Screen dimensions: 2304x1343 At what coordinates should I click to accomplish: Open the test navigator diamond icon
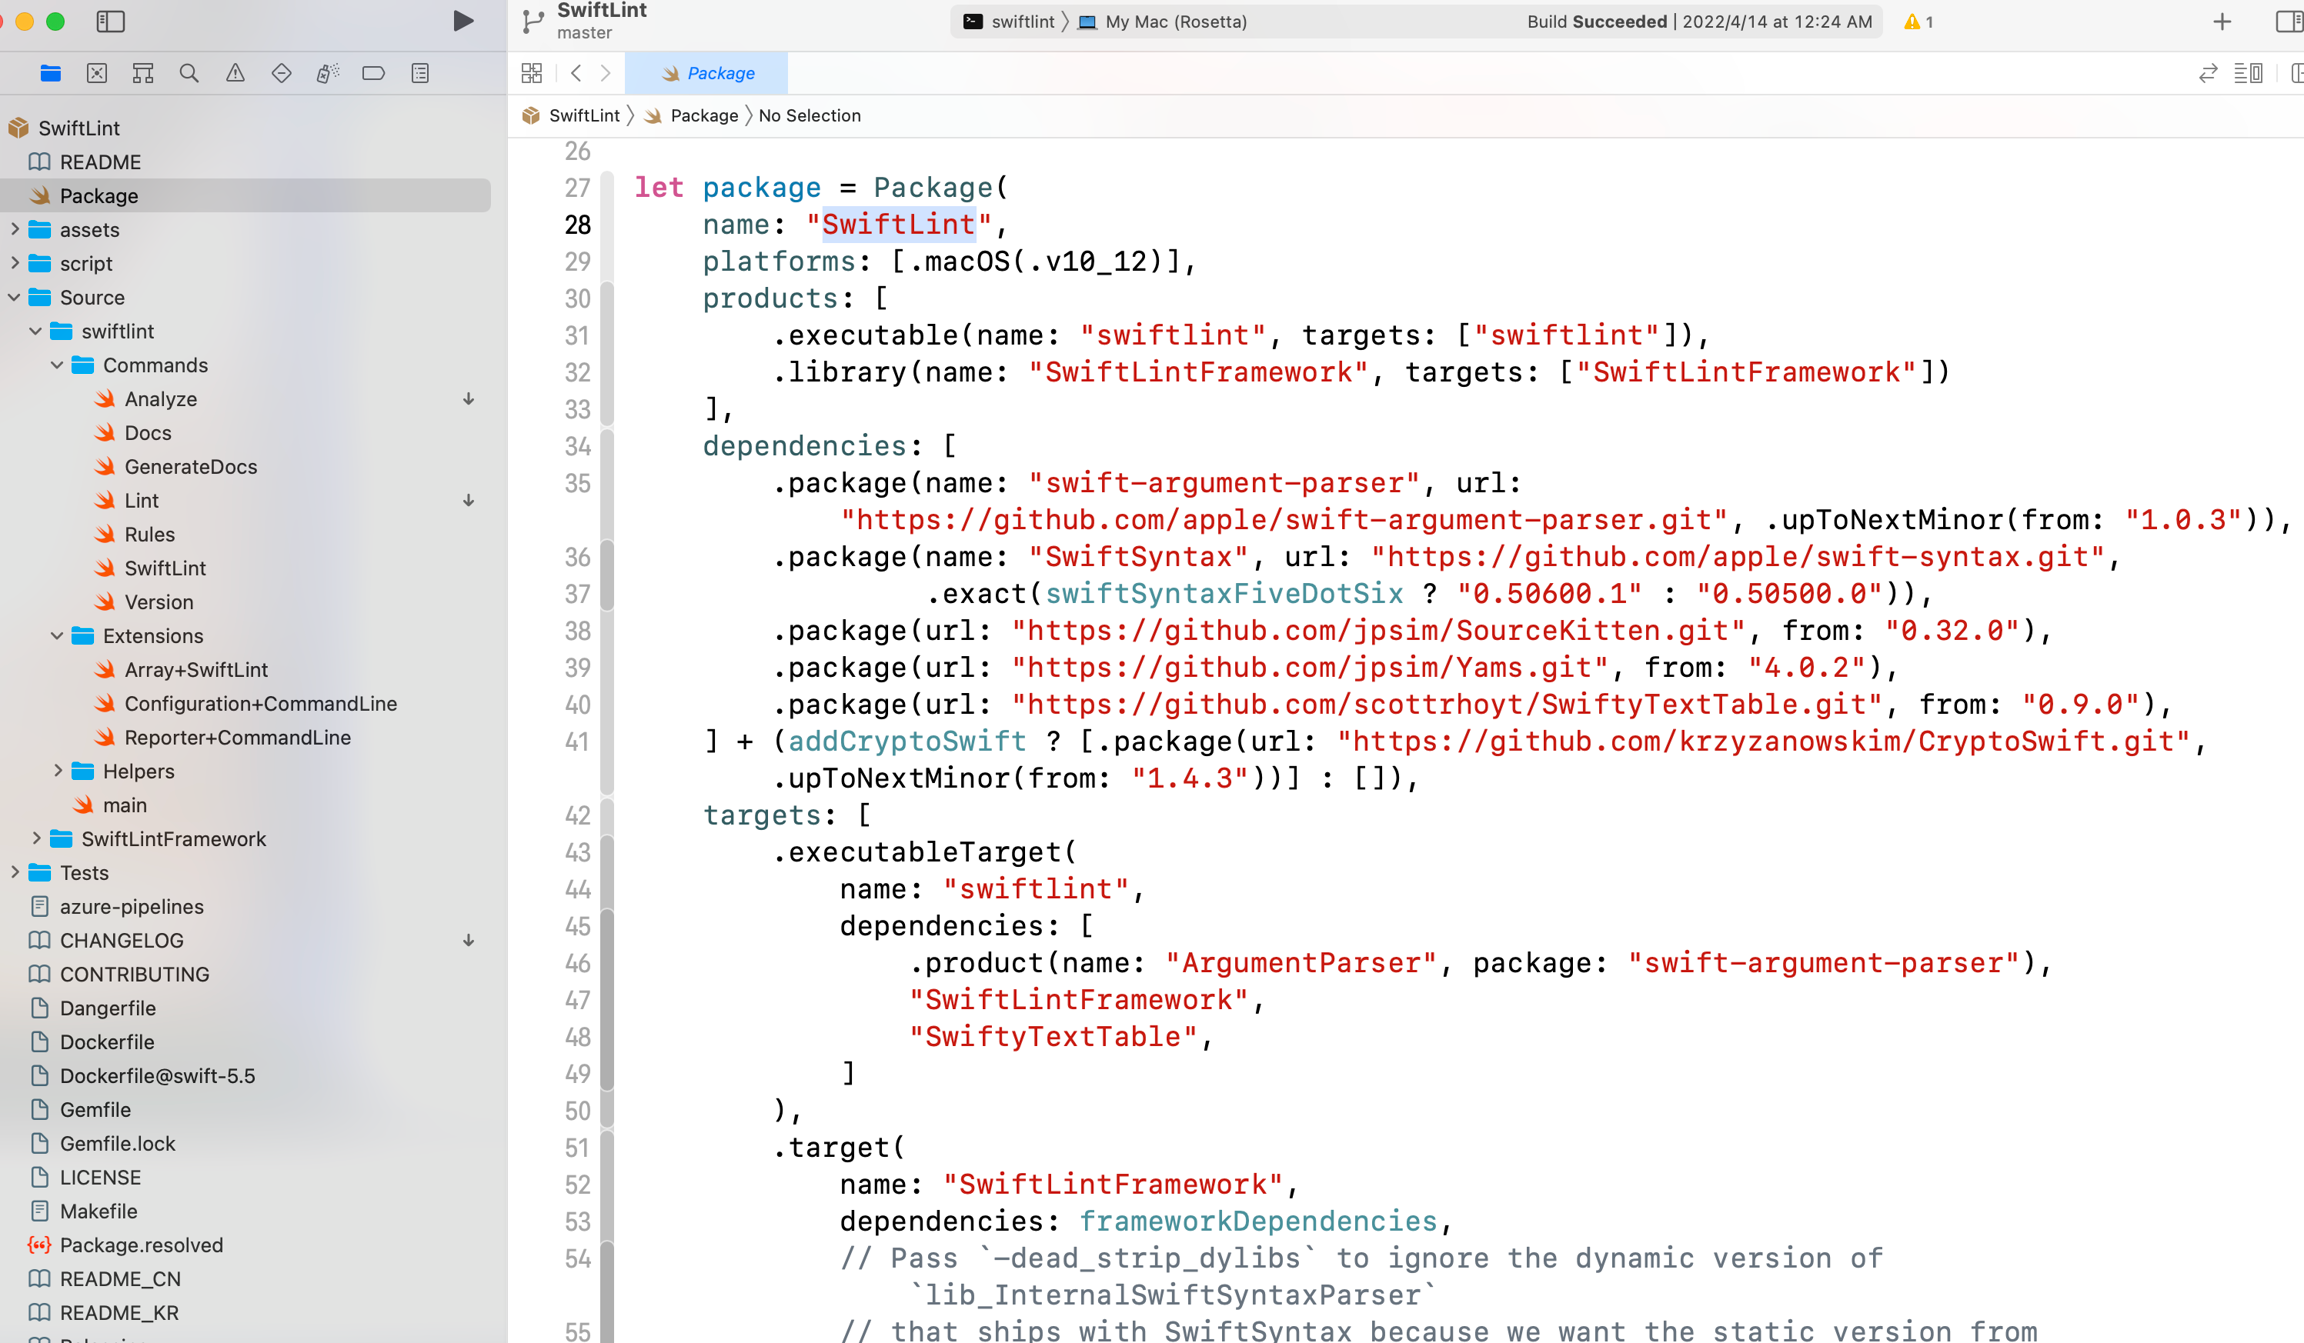pyautogui.click(x=281, y=73)
